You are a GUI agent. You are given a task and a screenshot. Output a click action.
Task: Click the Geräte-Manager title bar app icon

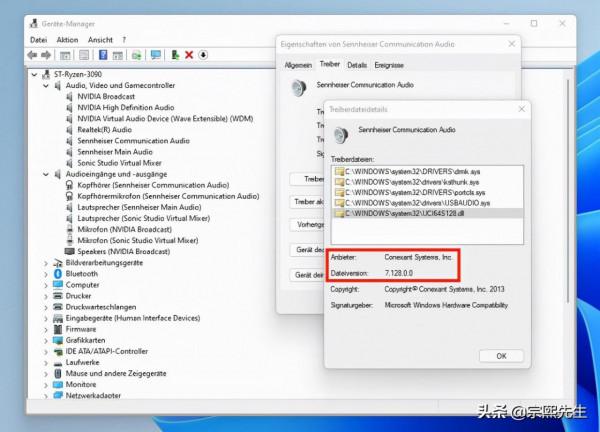(x=34, y=24)
